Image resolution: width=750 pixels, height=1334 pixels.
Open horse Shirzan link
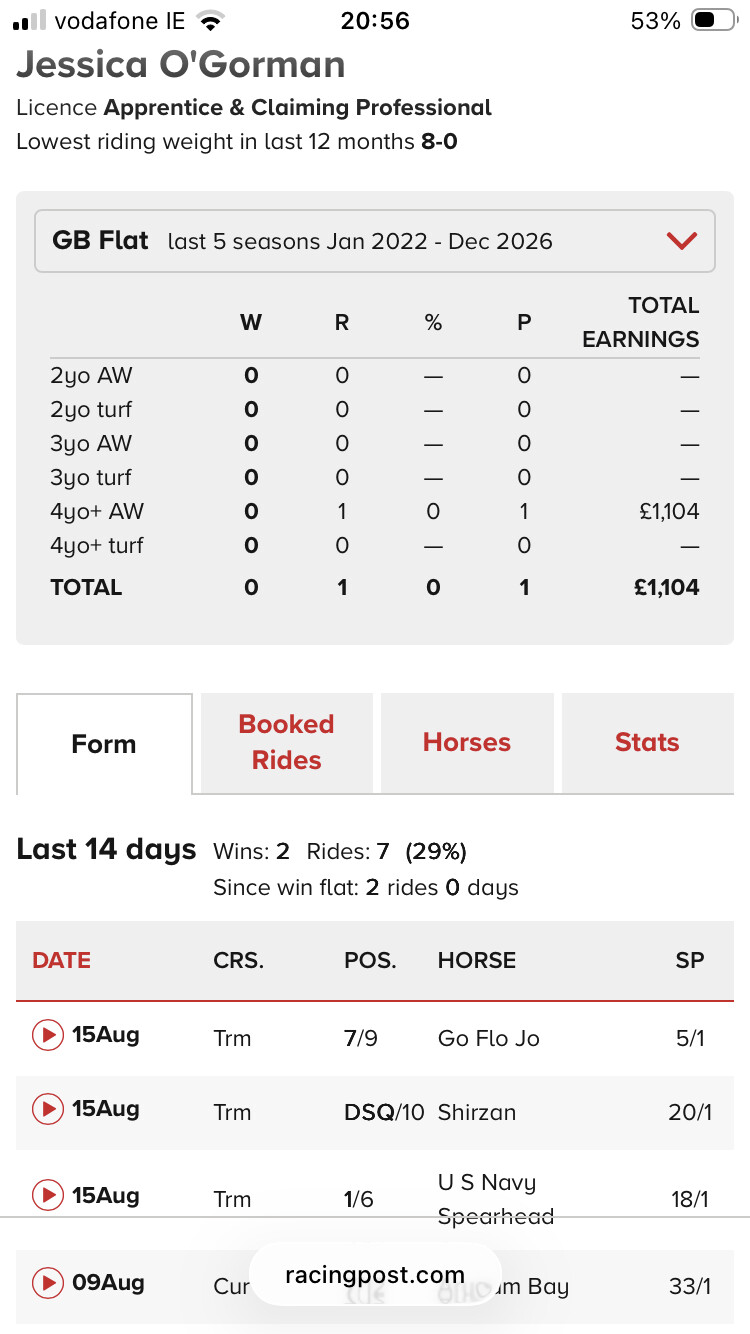coord(477,1112)
